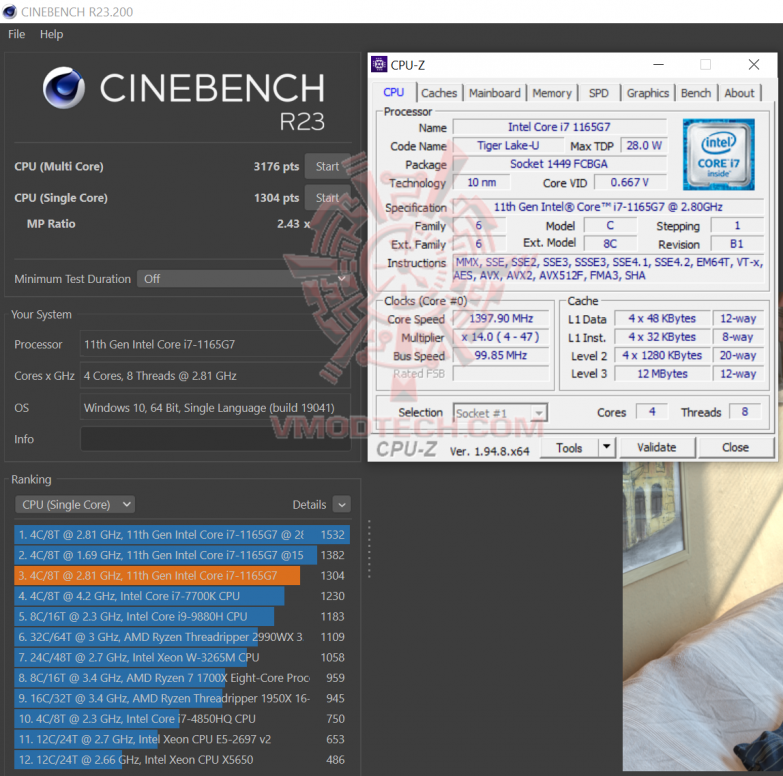Viewport: 783px width, 776px height.
Task: Switch to the Bench tab in CPU-Z
Action: tap(696, 93)
